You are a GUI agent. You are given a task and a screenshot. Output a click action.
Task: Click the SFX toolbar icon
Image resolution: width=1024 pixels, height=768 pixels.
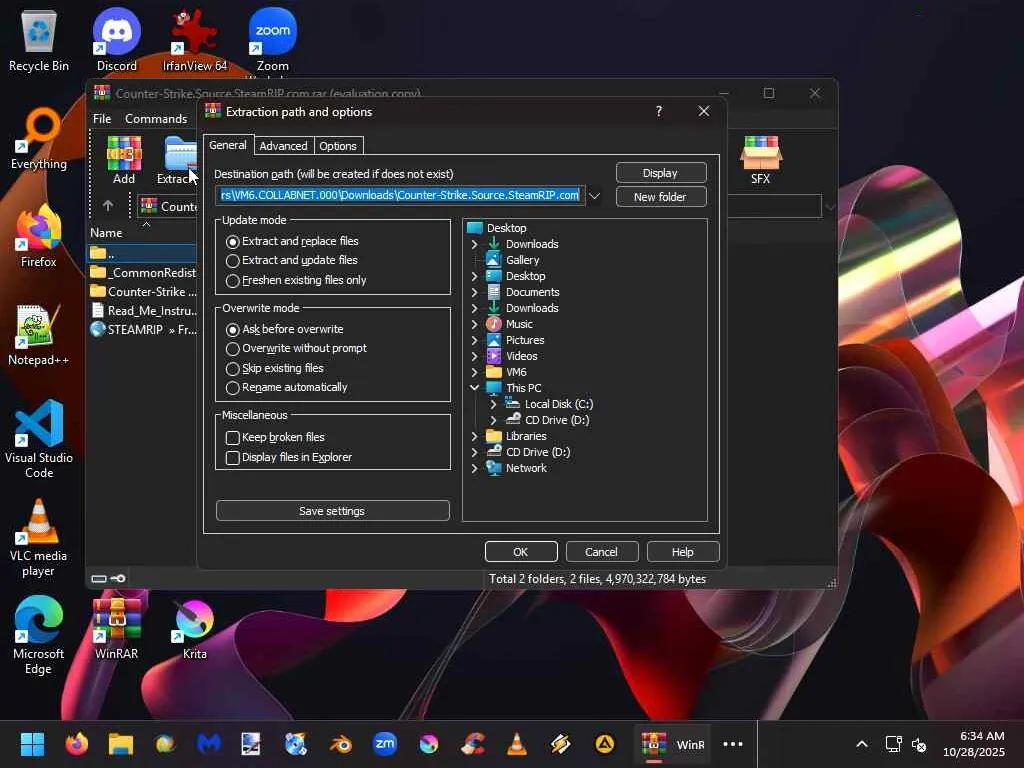point(760,159)
